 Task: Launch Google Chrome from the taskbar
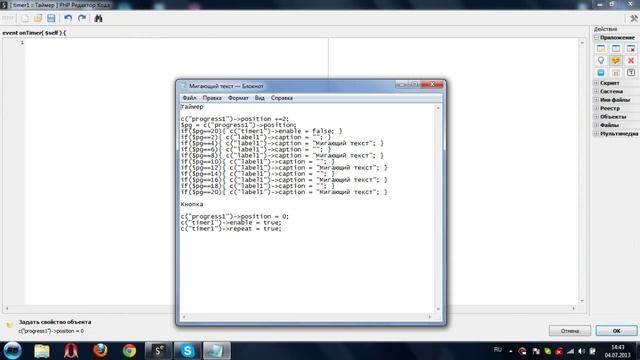130,351
